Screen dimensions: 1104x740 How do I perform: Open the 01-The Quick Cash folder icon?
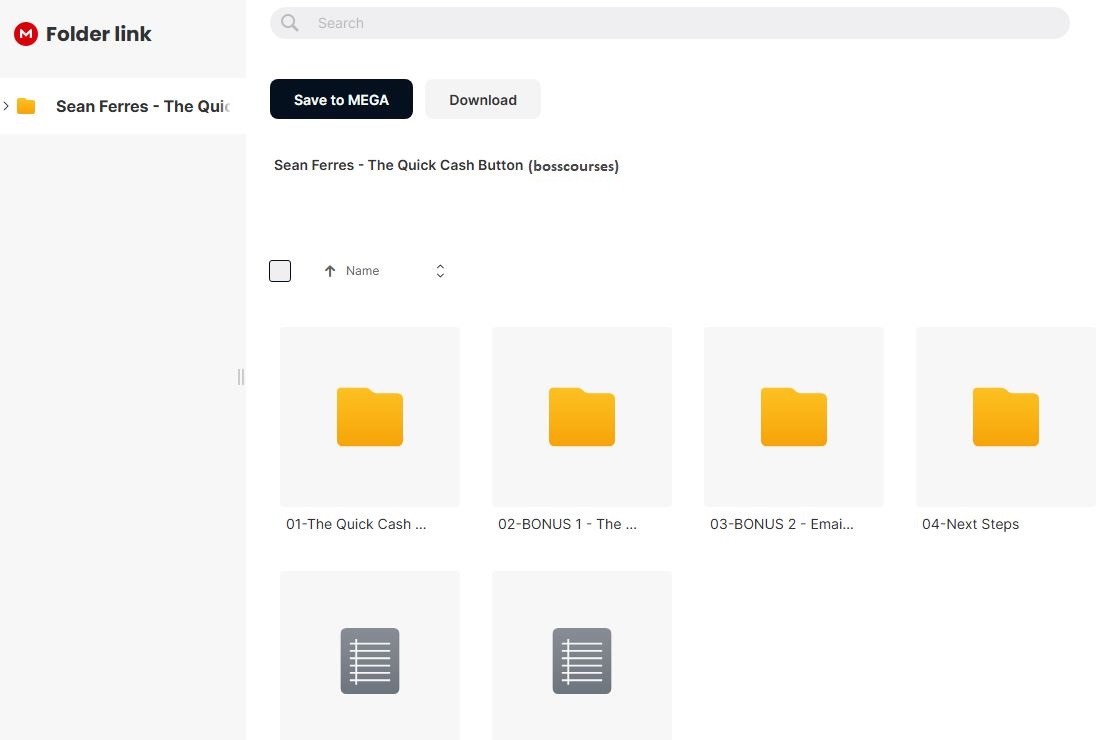click(370, 417)
